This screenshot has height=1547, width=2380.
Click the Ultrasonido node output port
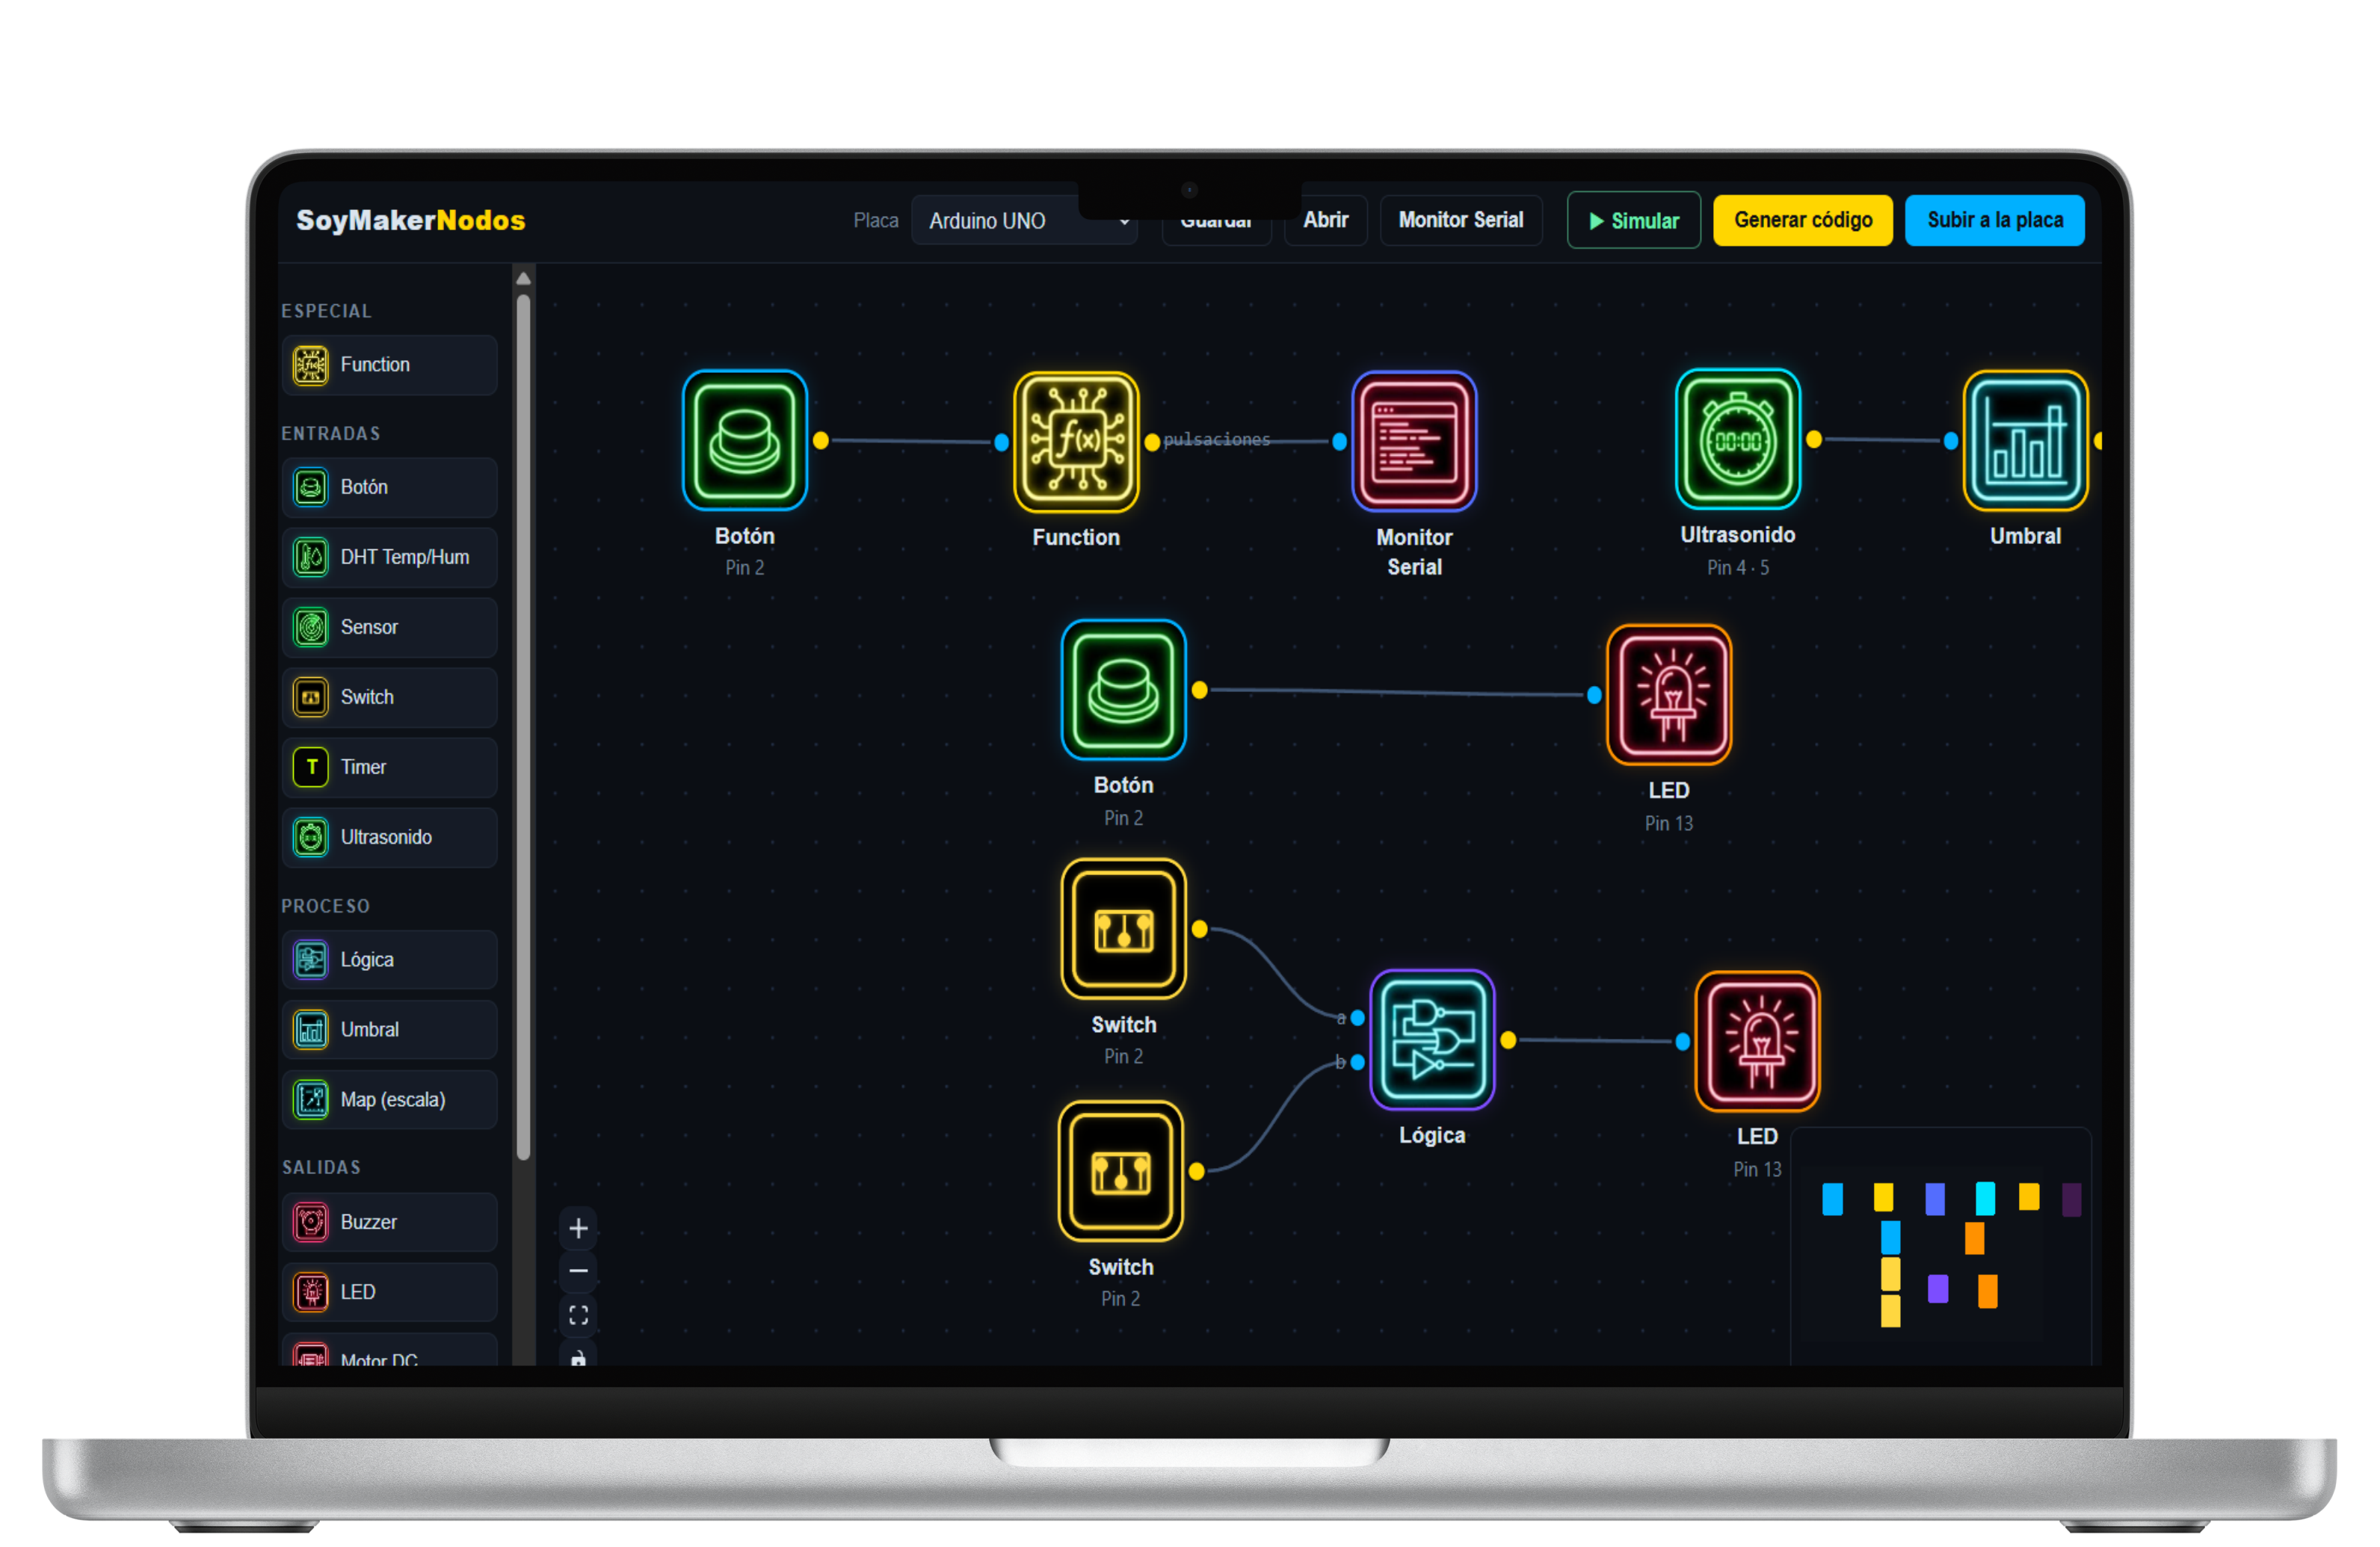point(1814,439)
